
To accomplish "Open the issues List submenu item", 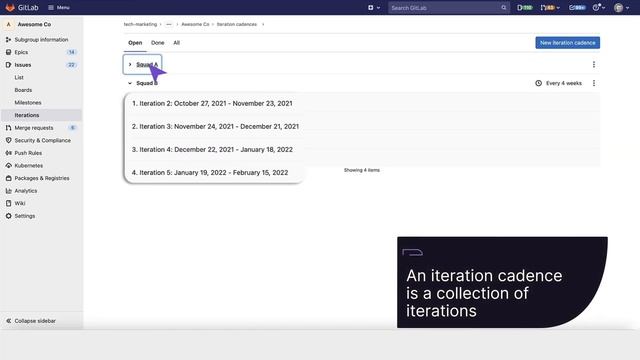I will [x=19, y=78].
